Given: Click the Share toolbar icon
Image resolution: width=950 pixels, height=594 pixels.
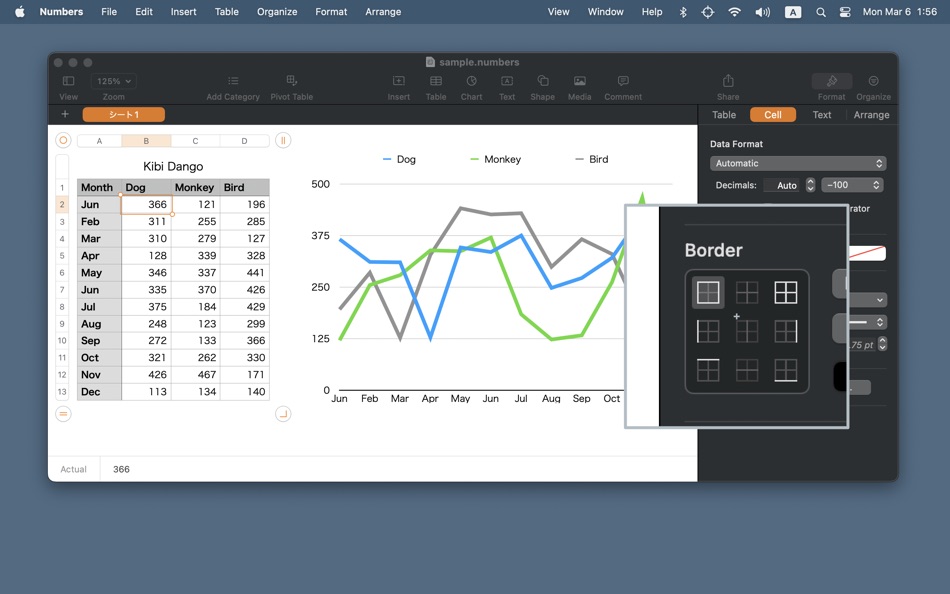Looking at the screenshot, I should coord(728,81).
